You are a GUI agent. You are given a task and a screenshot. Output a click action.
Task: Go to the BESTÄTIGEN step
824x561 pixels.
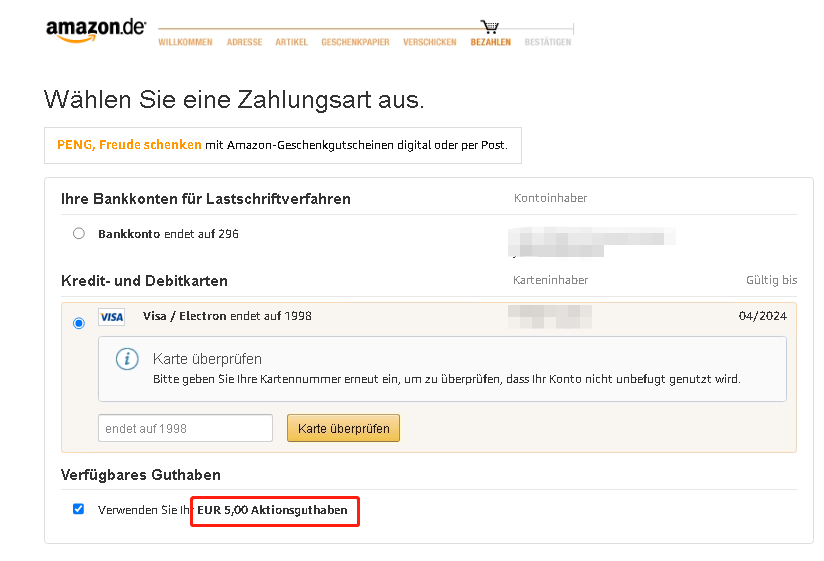coord(548,42)
